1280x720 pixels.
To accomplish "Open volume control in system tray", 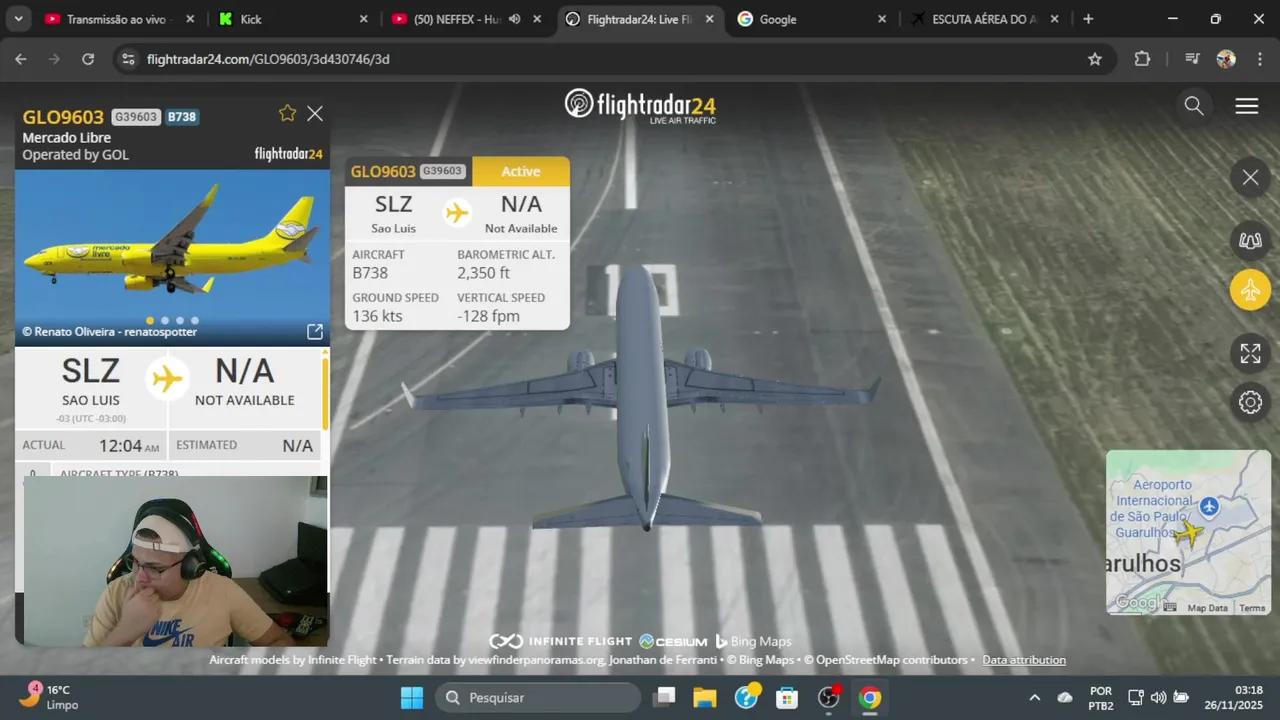I will click(x=1158, y=697).
